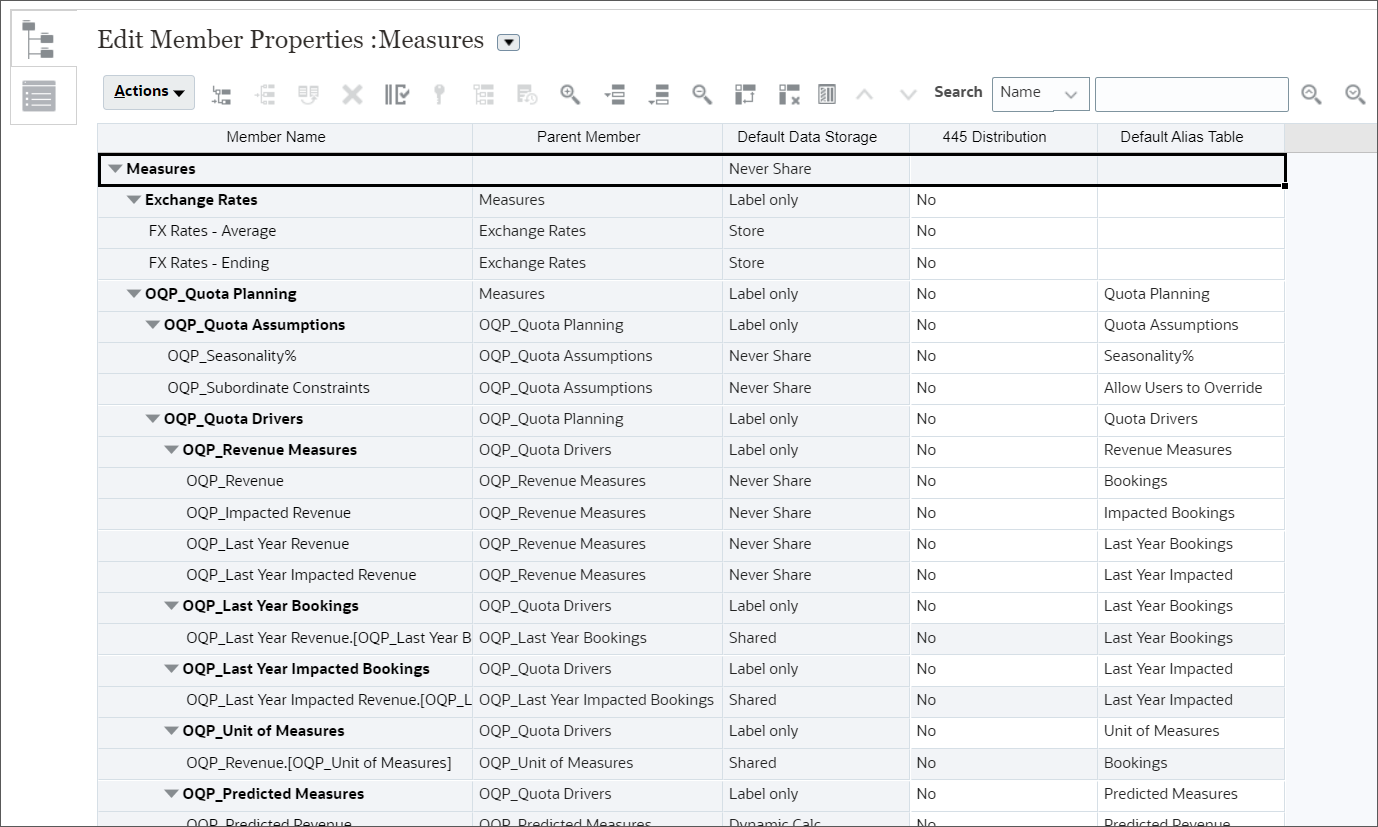Image resolution: width=1378 pixels, height=827 pixels.
Task: Open the dropdown beside the Measures title
Action: [x=508, y=42]
